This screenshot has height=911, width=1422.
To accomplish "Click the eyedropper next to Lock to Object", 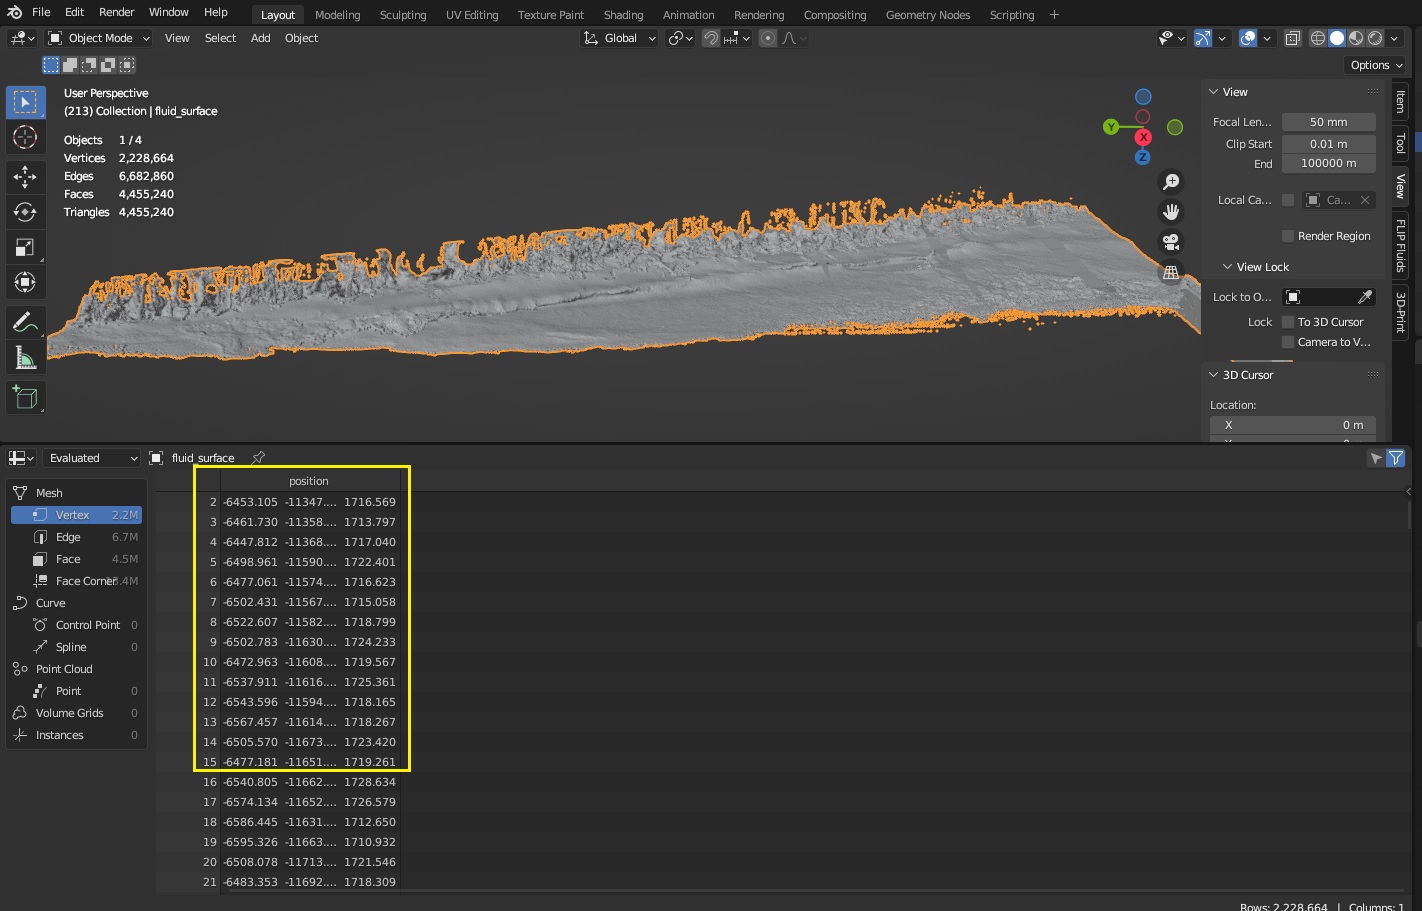I will pos(1365,297).
